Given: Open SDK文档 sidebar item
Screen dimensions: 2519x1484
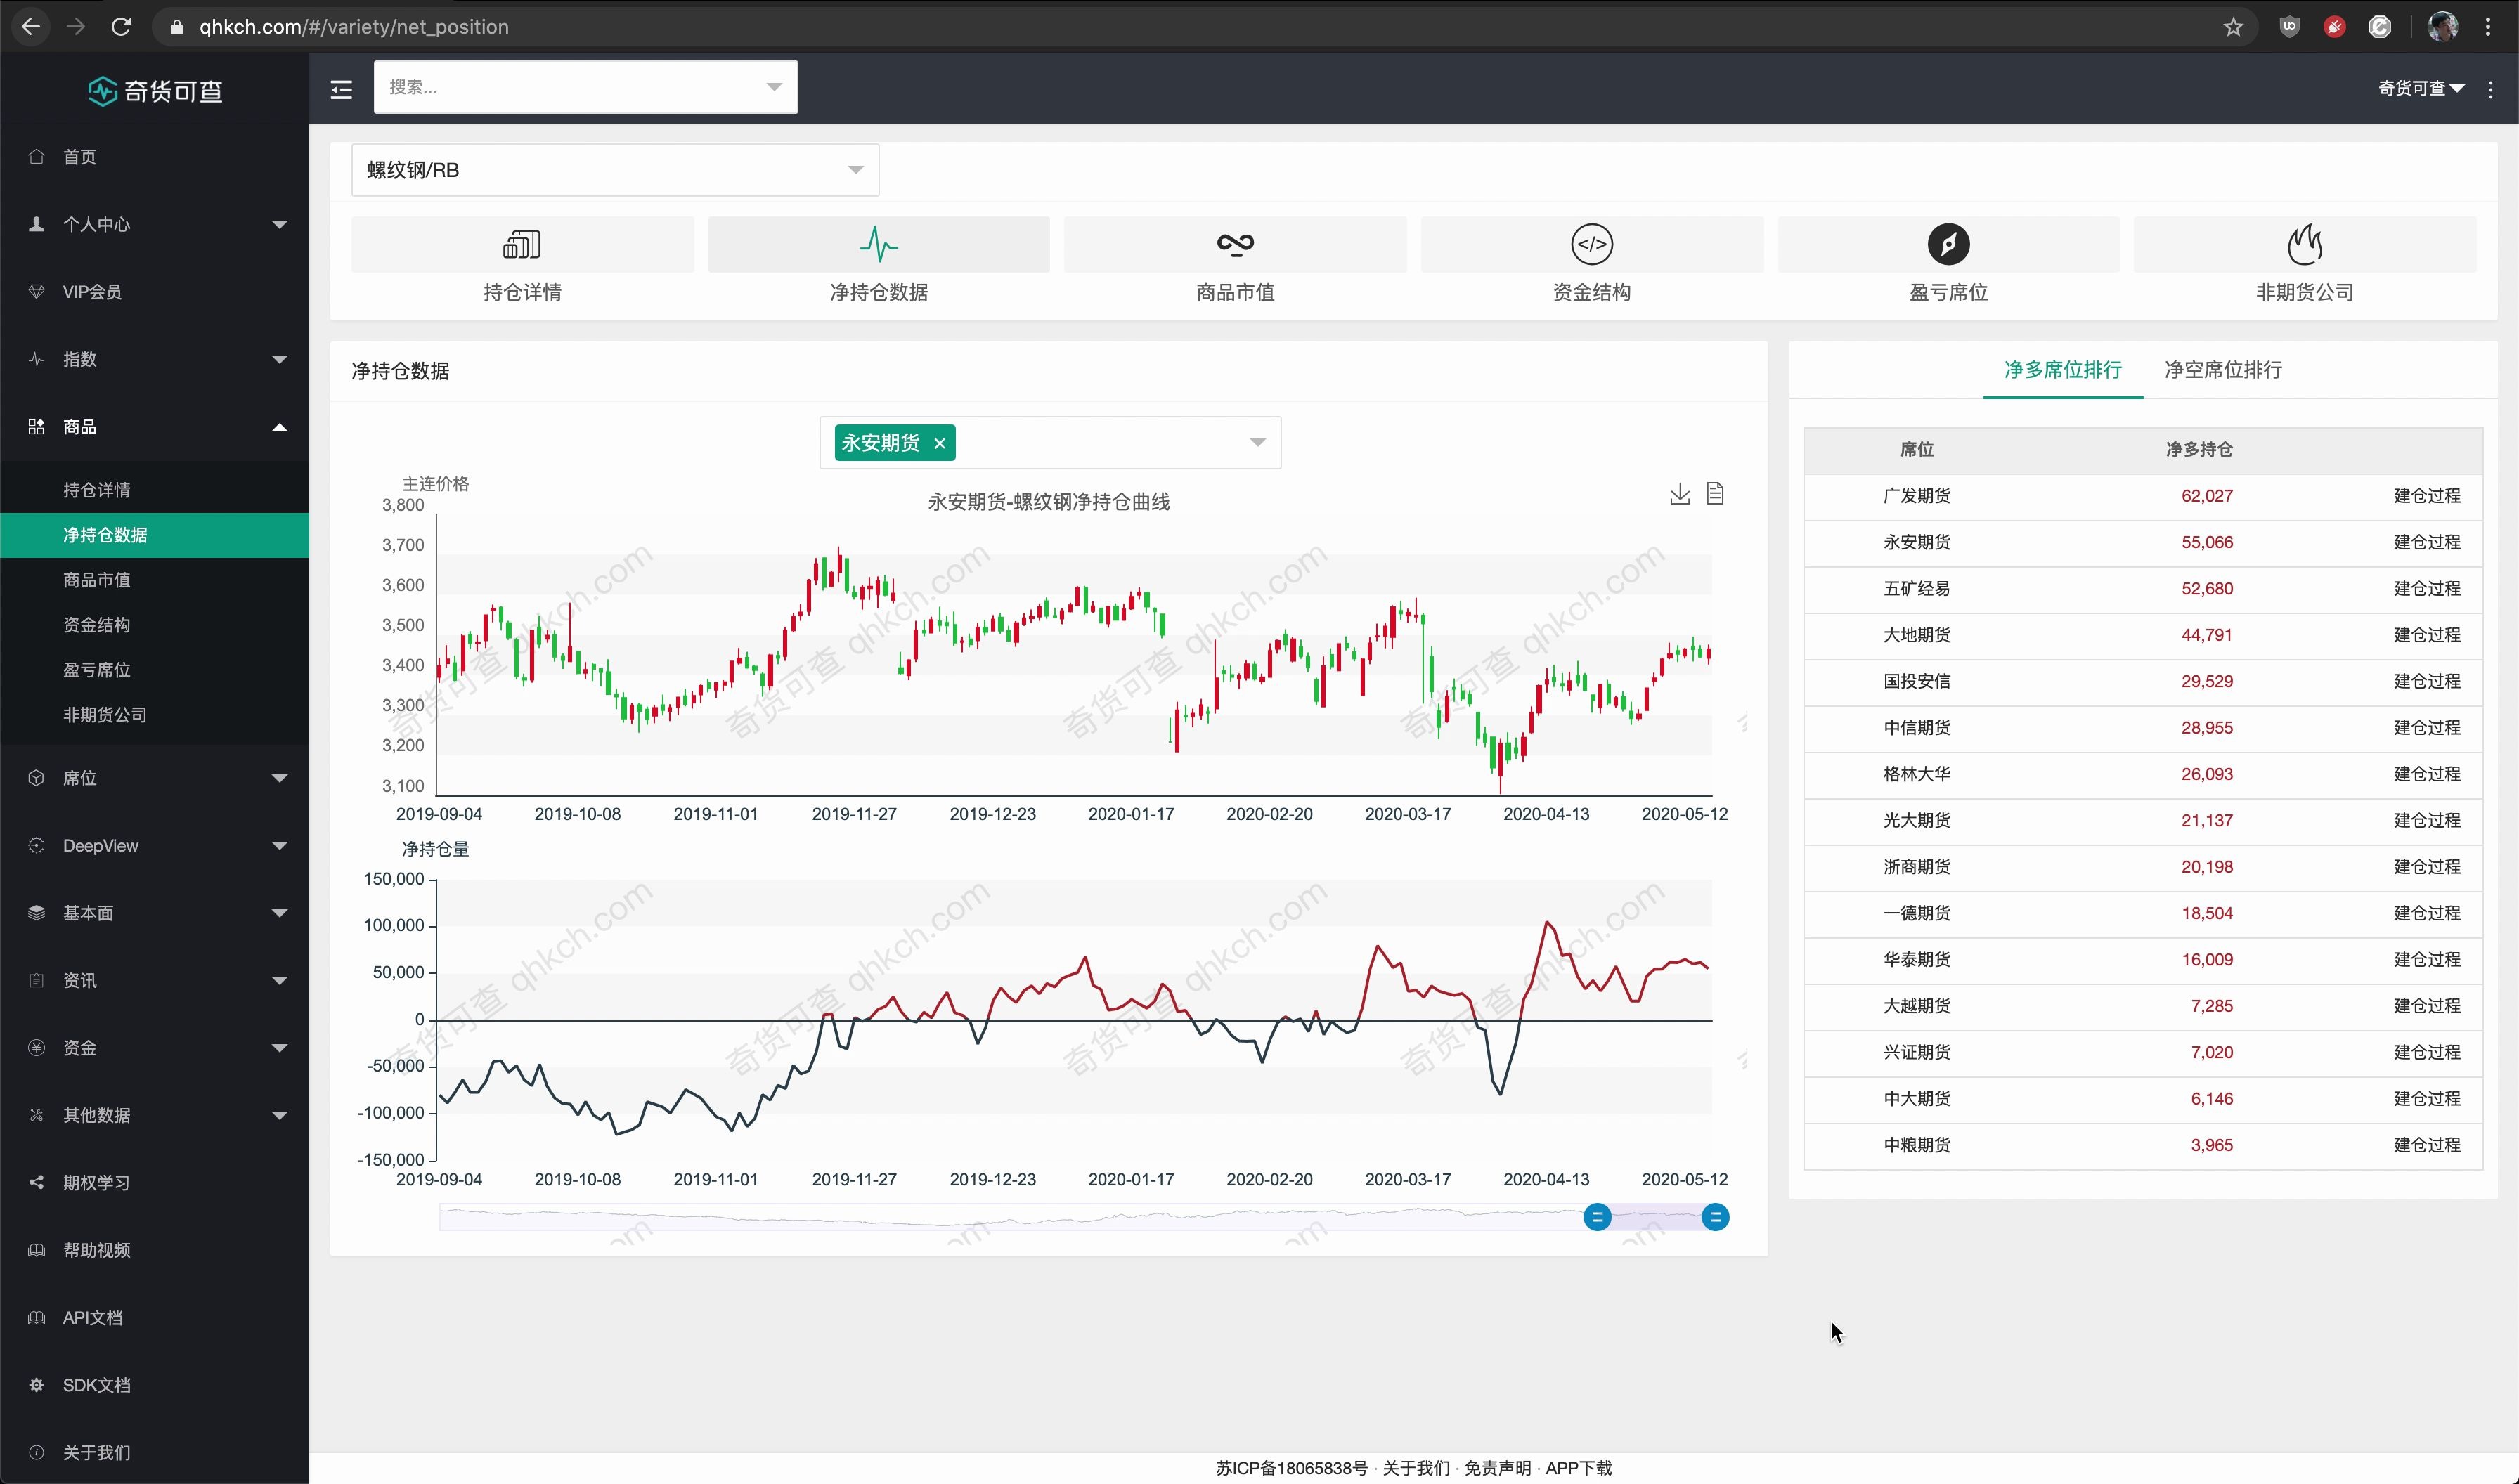Looking at the screenshot, I should coord(155,1385).
